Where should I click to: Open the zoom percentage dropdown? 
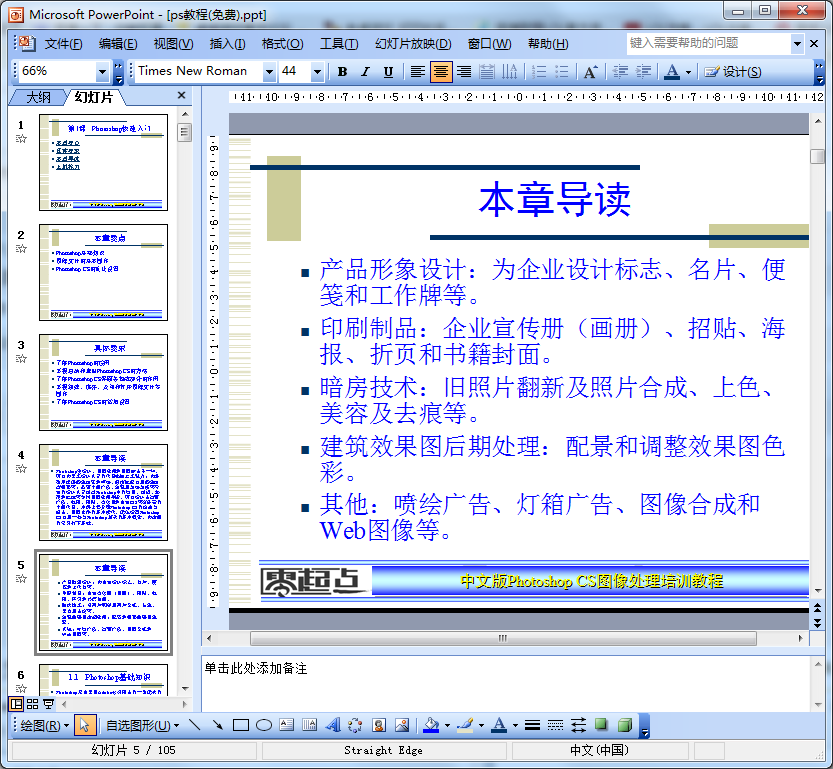(102, 71)
